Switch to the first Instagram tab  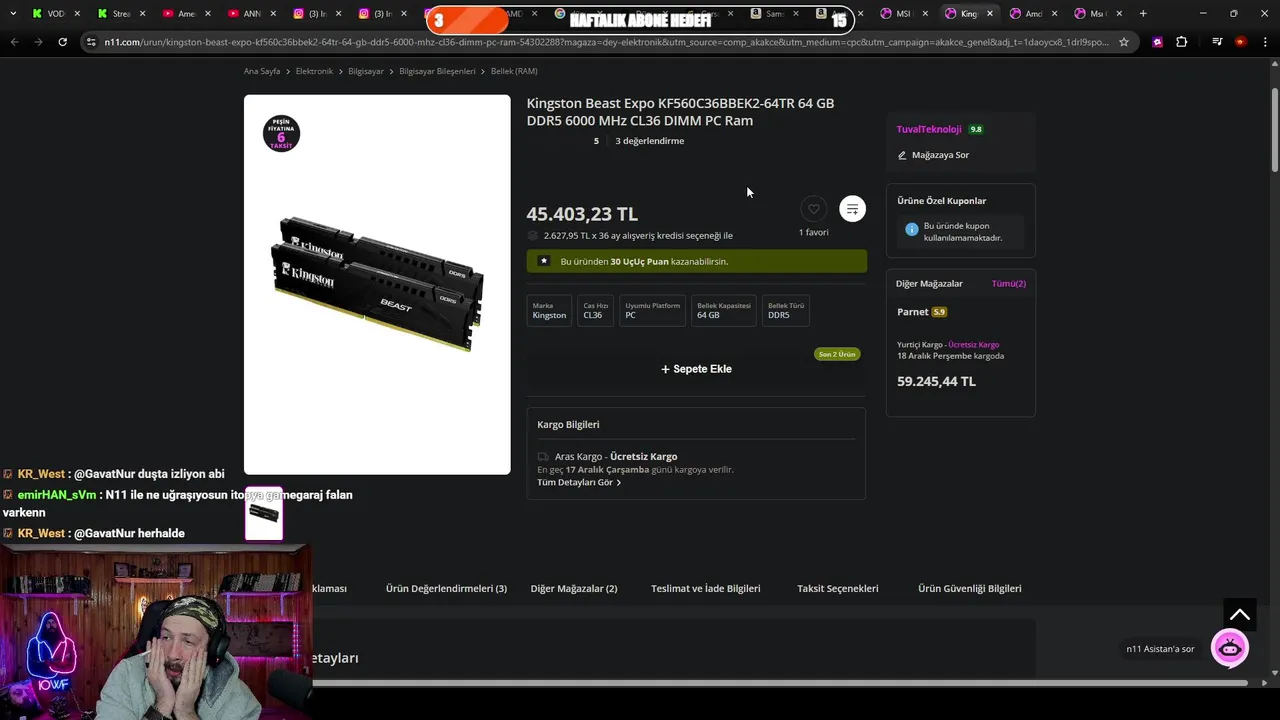pyautogui.click(x=316, y=14)
